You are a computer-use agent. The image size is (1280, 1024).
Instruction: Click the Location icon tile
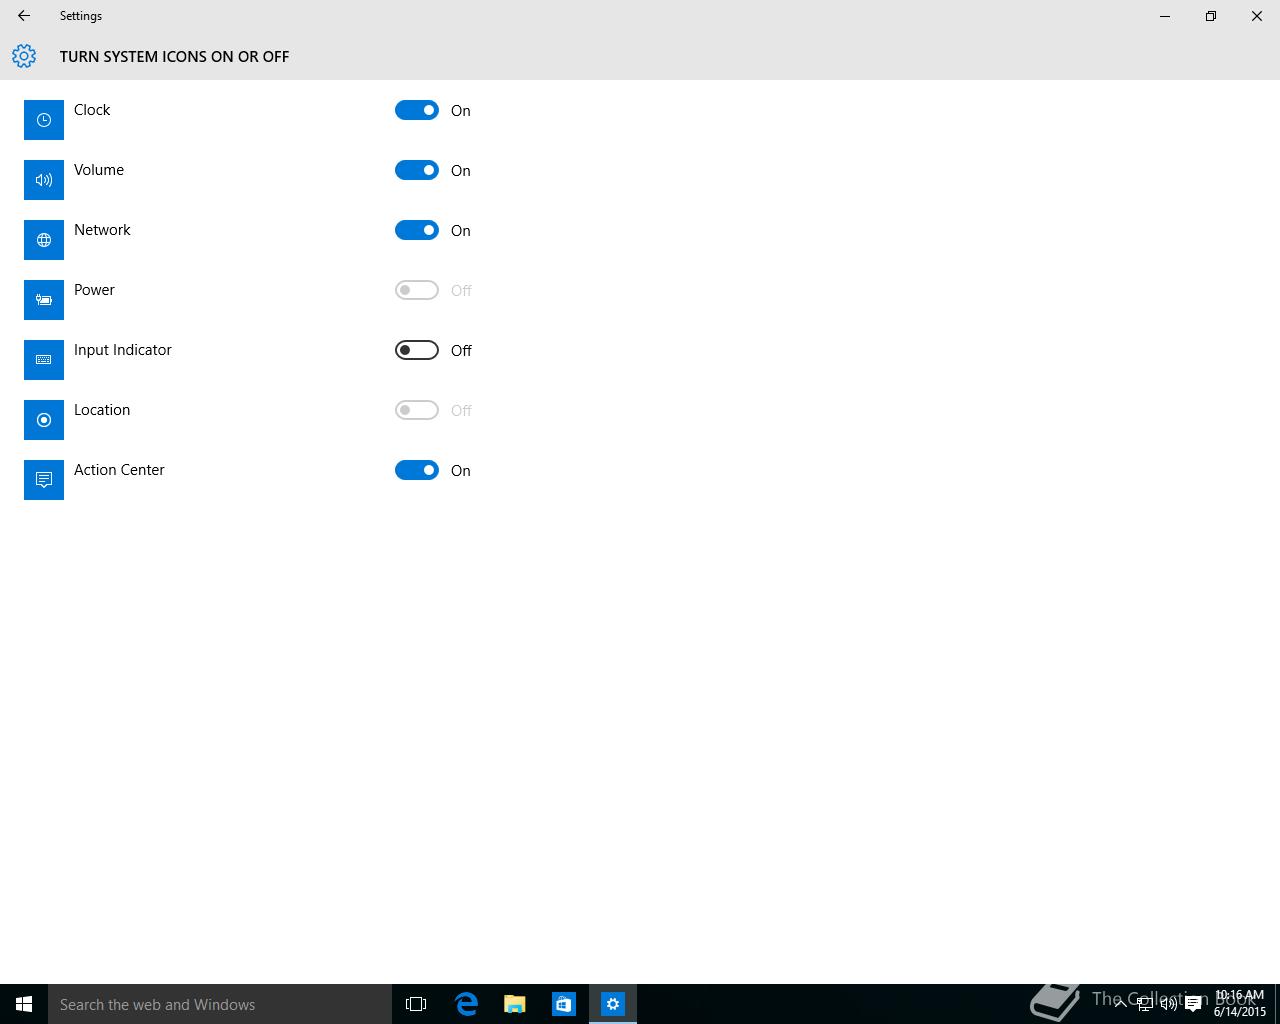click(44, 420)
